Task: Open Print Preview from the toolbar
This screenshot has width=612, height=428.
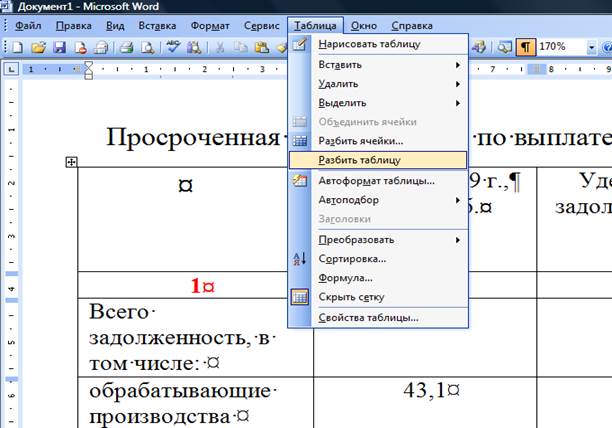Action: point(146,47)
